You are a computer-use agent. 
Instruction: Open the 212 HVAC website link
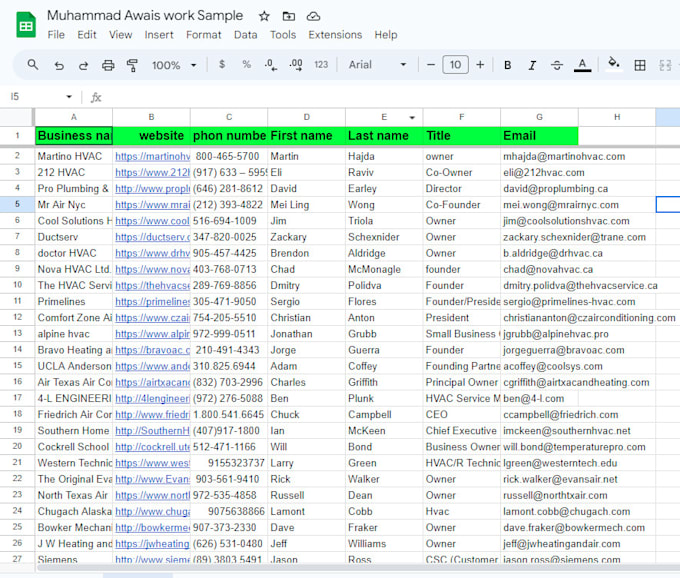(152, 173)
